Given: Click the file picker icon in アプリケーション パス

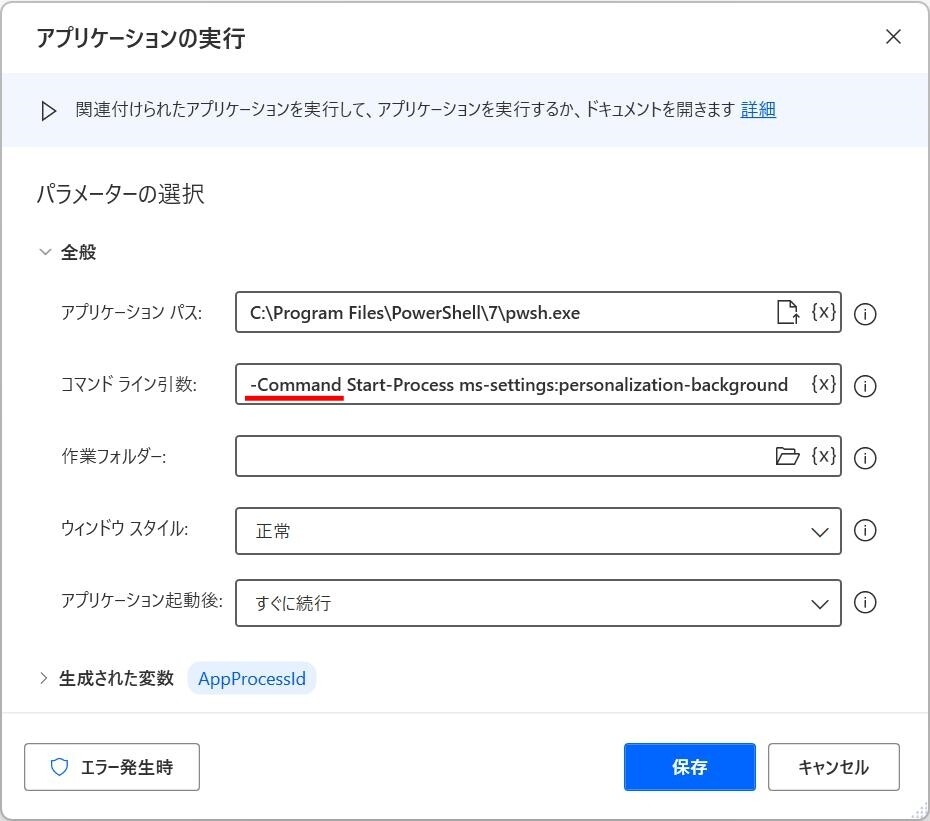Looking at the screenshot, I should pos(788,312).
